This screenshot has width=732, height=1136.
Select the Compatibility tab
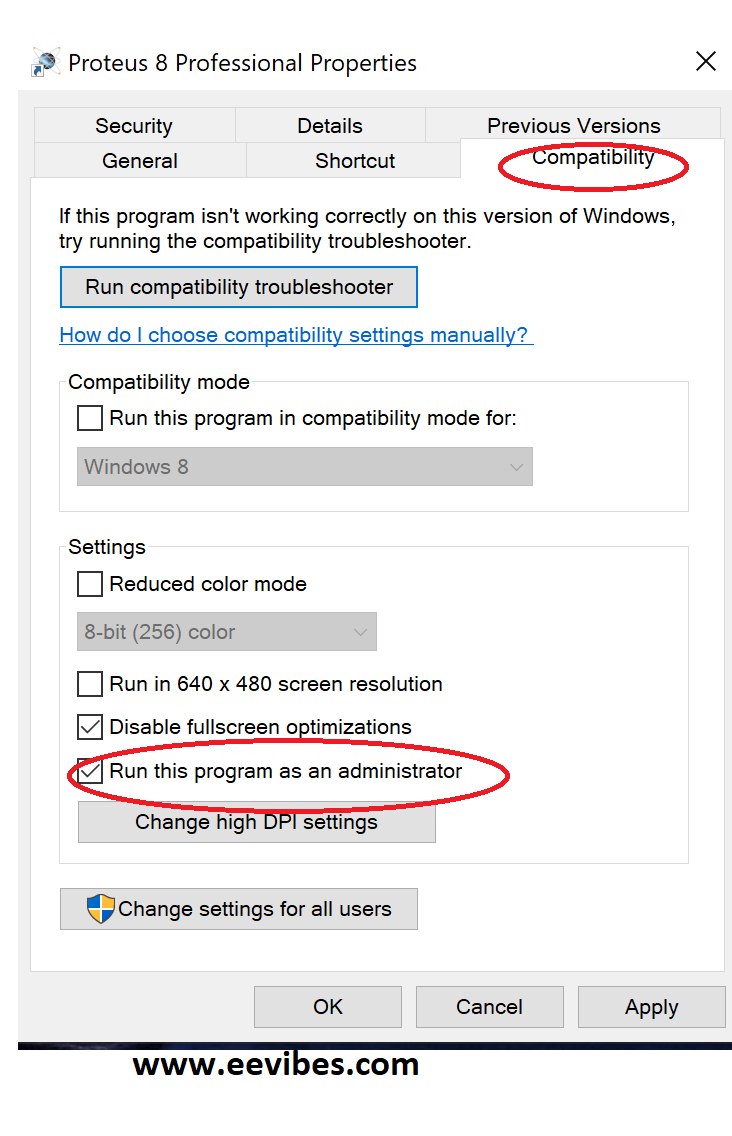point(593,157)
